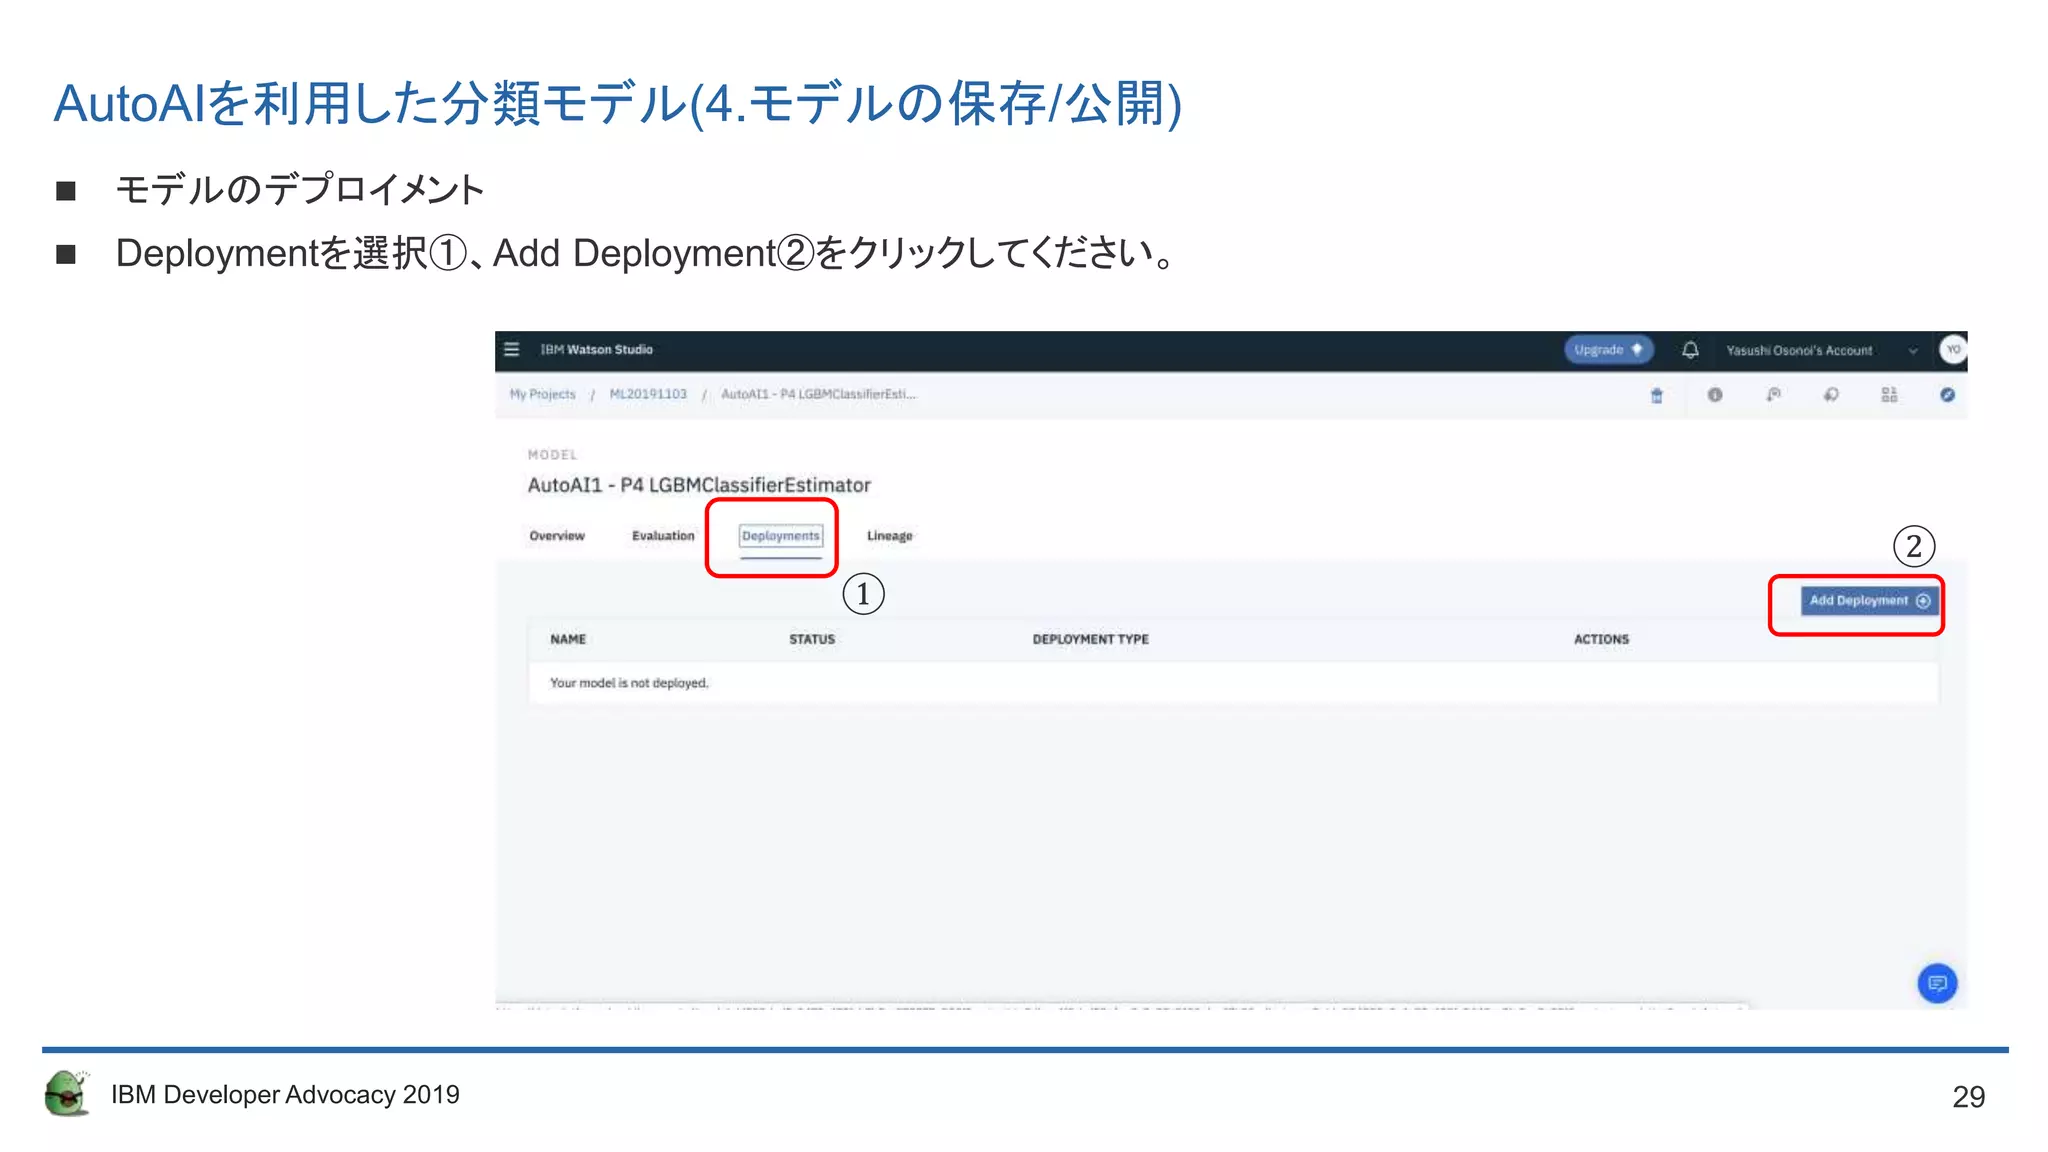Viewport: 2048px width, 1152px height.
Task: Click the AutoAI1 - P4 LGBMClassifierEsti... breadcrumb
Action: [818, 394]
